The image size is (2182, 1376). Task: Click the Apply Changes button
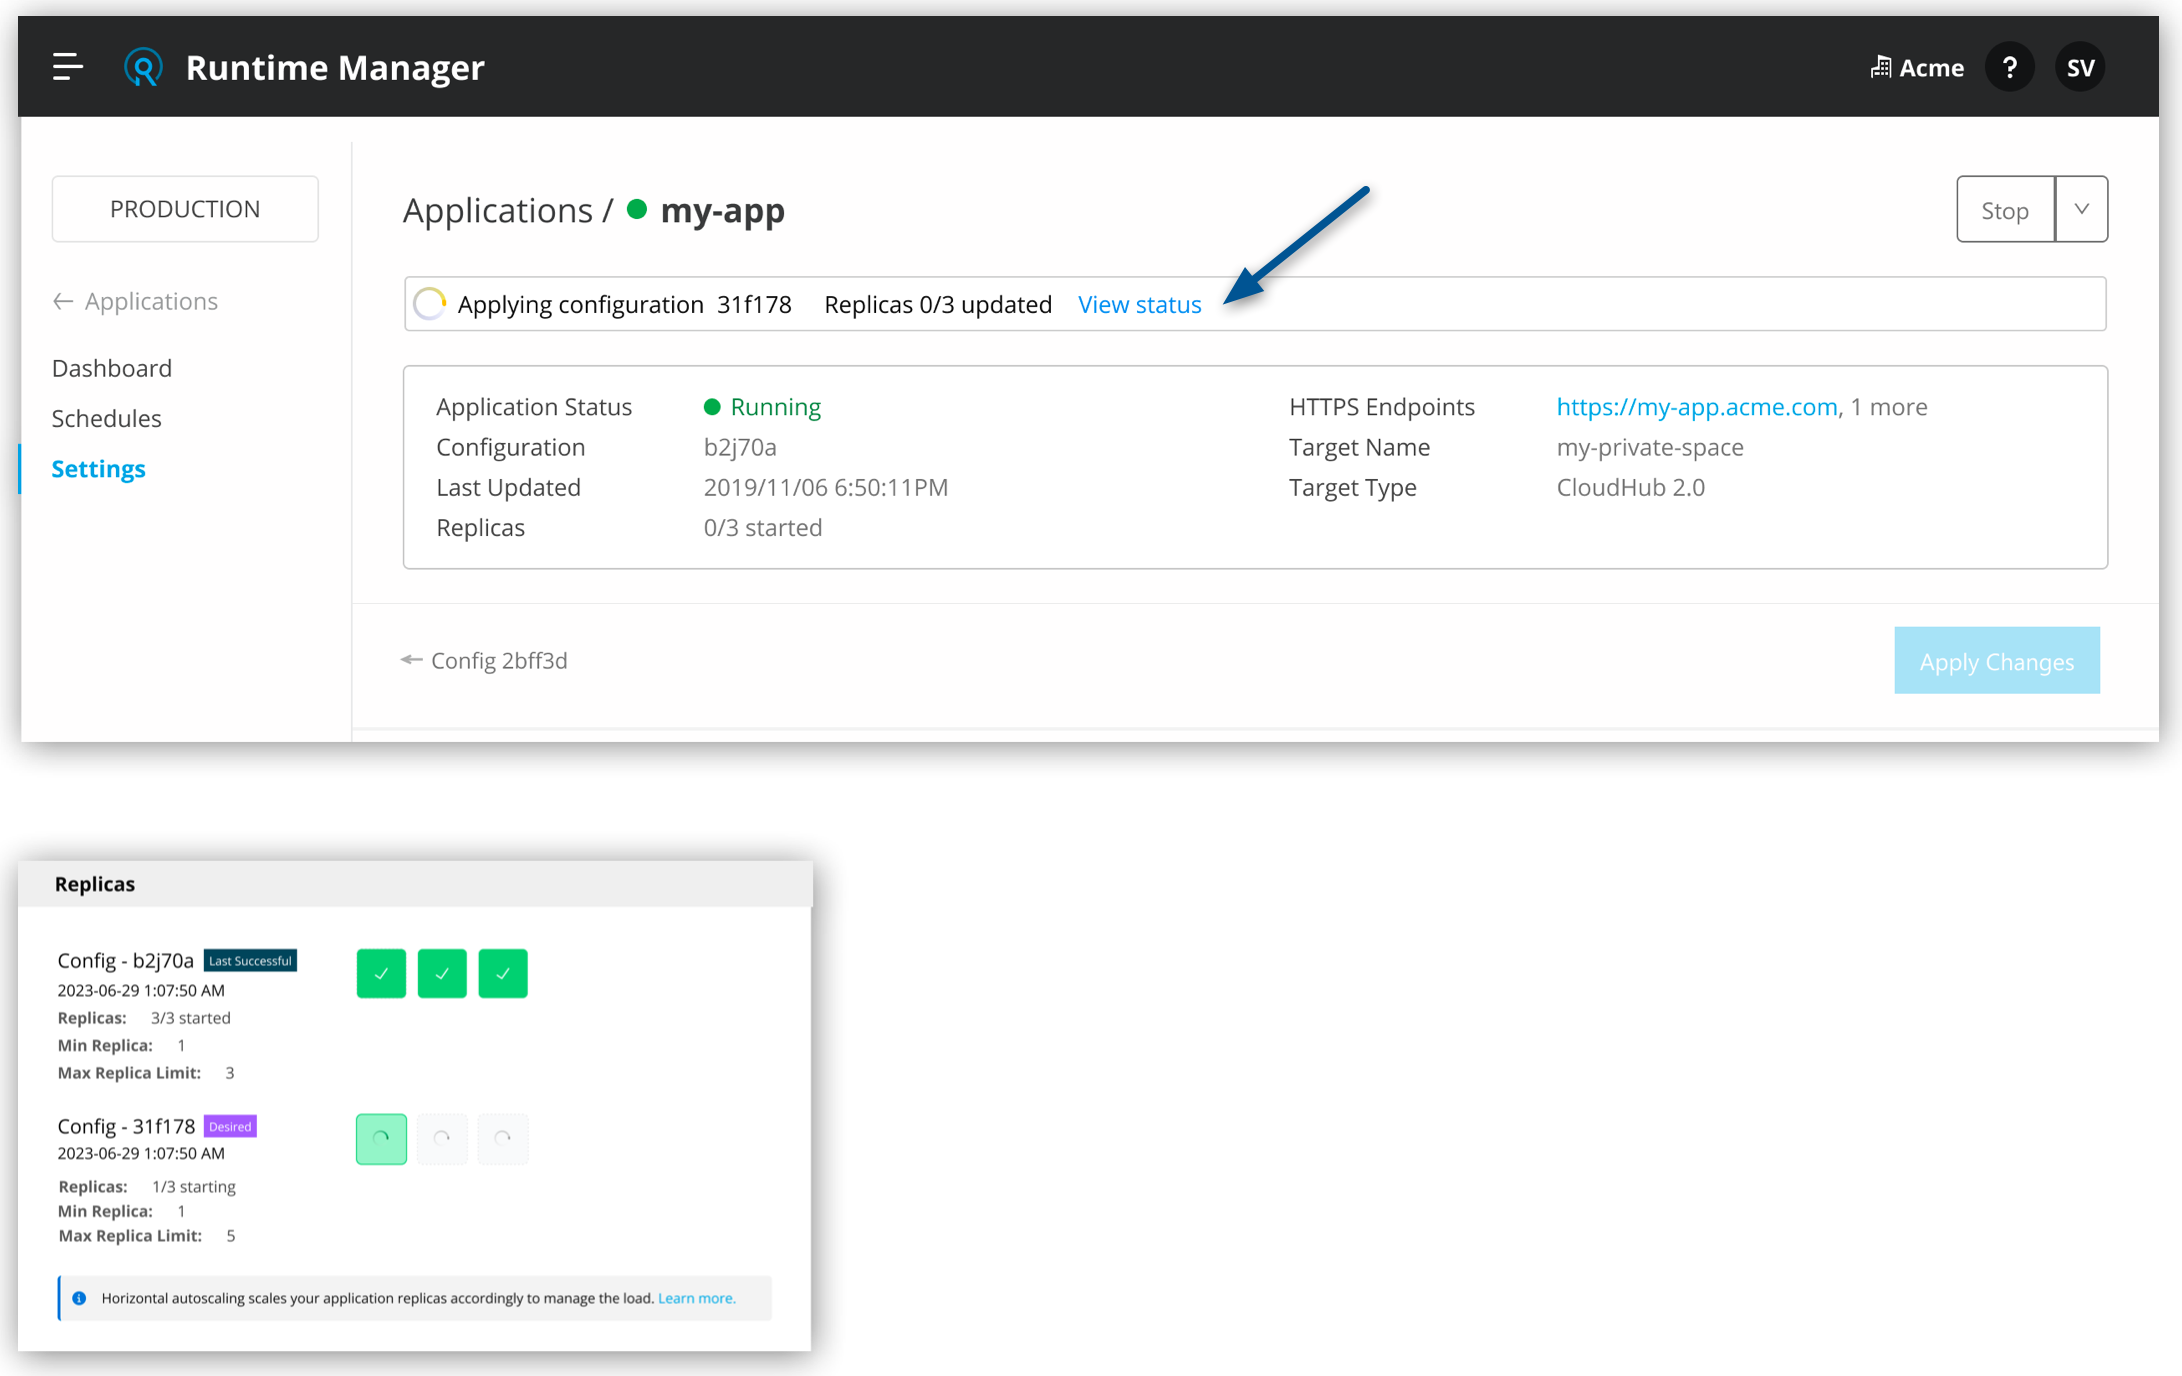point(1998,661)
